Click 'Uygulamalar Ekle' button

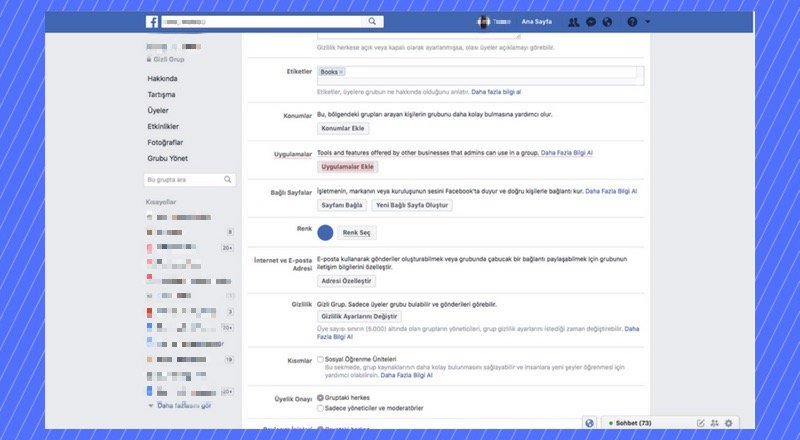(346, 167)
